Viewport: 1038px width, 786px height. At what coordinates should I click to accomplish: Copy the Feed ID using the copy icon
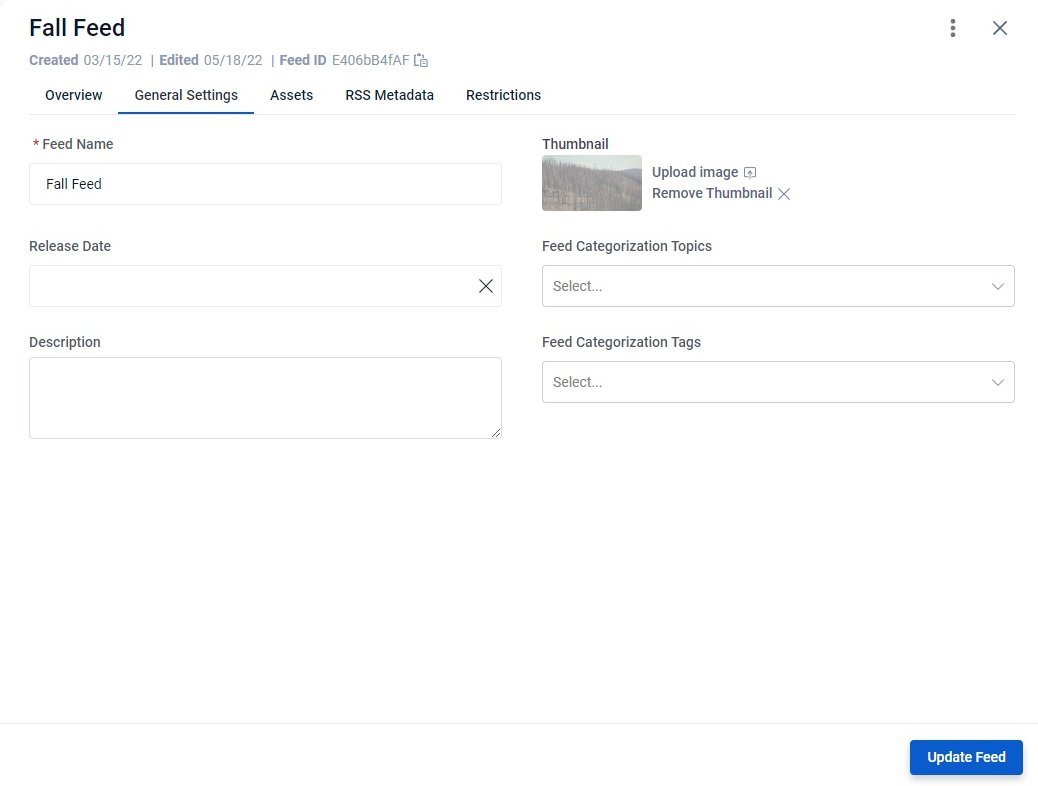[x=420, y=60]
